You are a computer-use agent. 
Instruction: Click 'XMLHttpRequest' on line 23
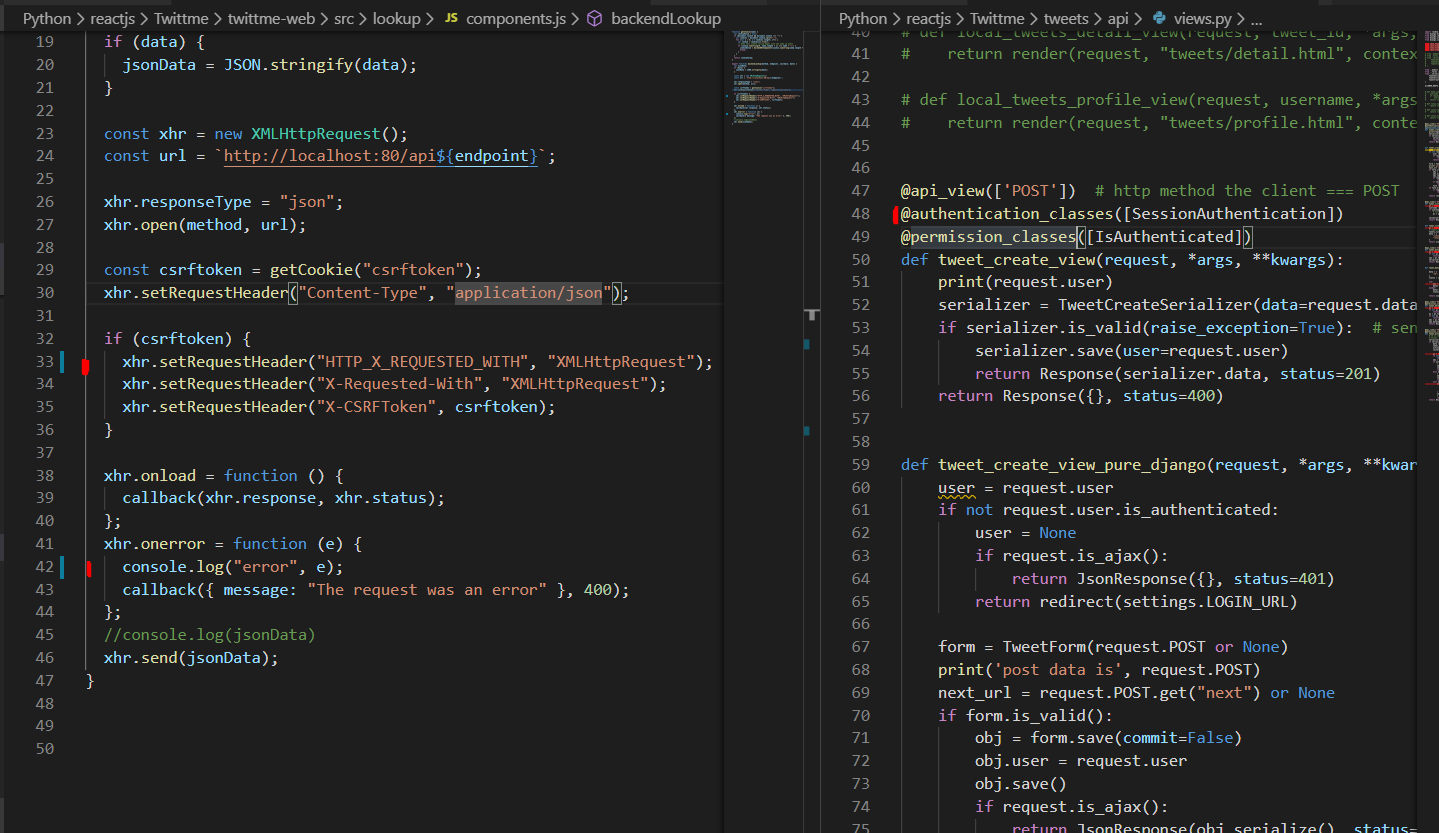click(315, 133)
